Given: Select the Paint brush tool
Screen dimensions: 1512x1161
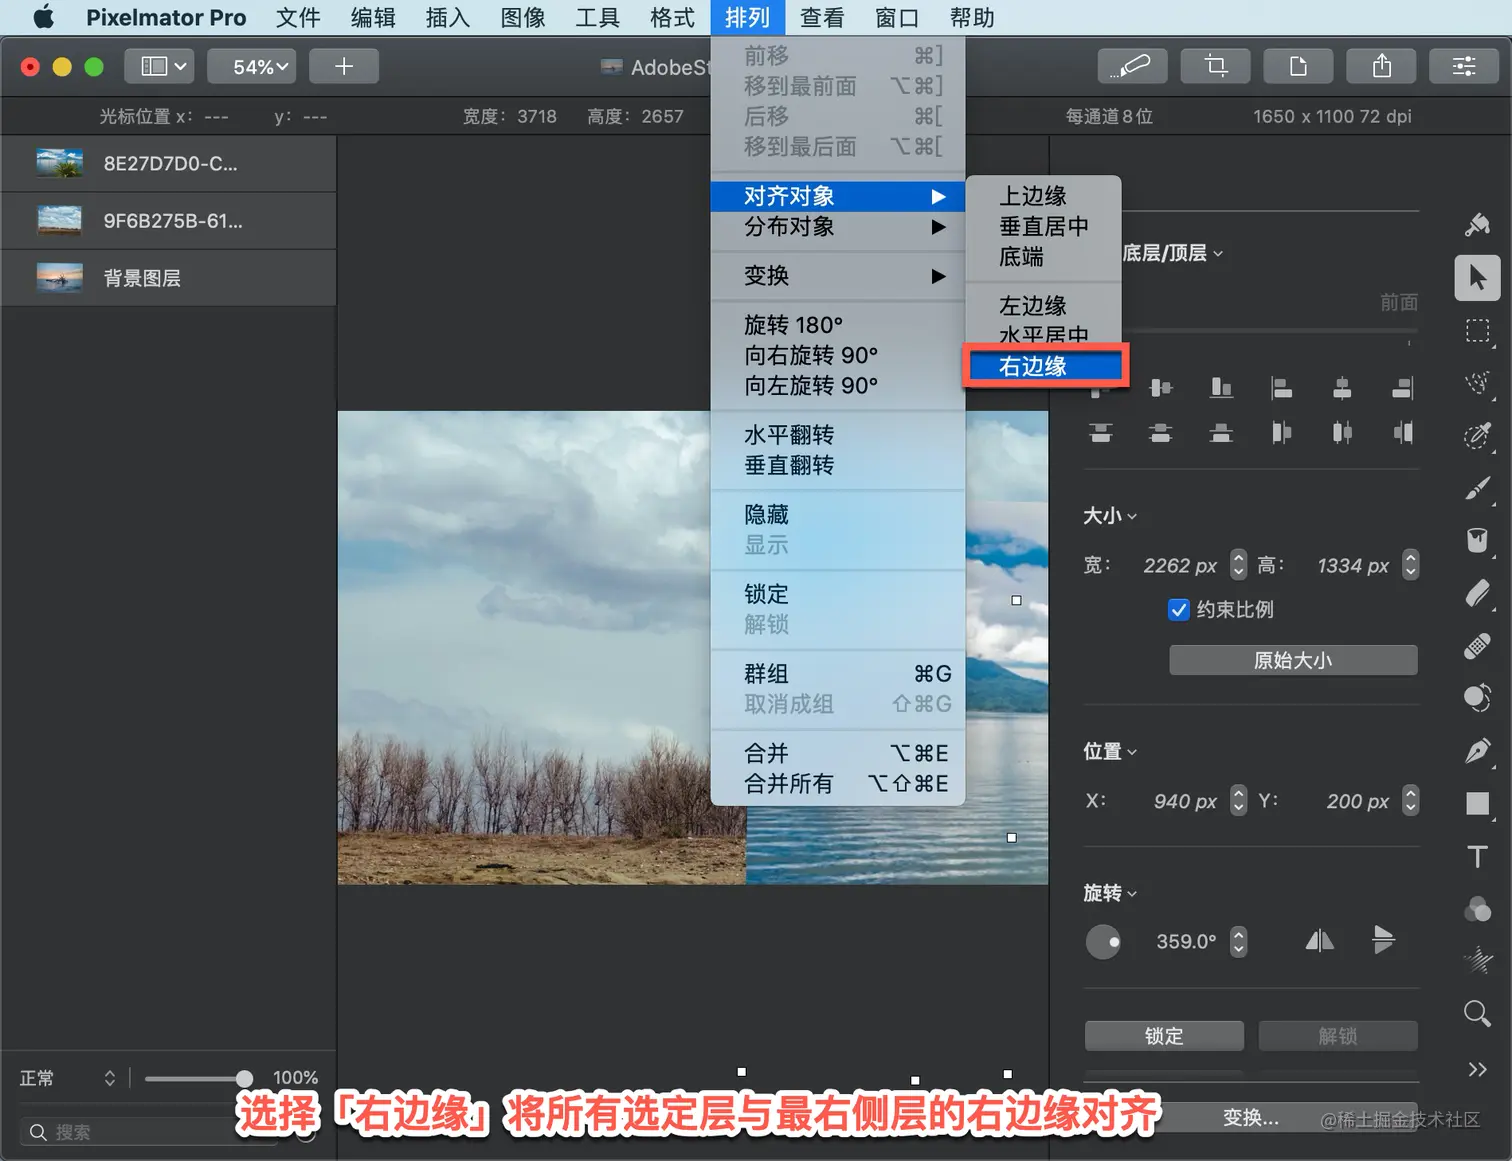Looking at the screenshot, I should (1477, 489).
